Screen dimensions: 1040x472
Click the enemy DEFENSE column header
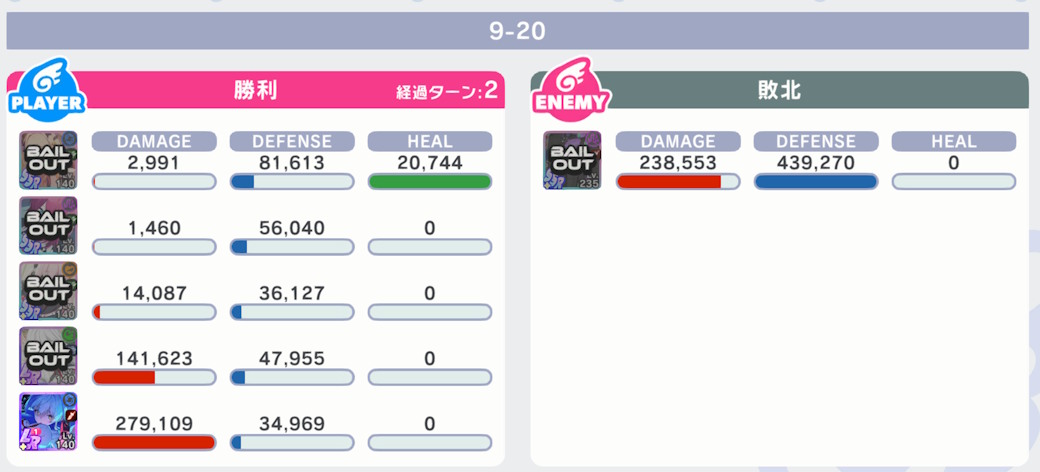(816, 141)
